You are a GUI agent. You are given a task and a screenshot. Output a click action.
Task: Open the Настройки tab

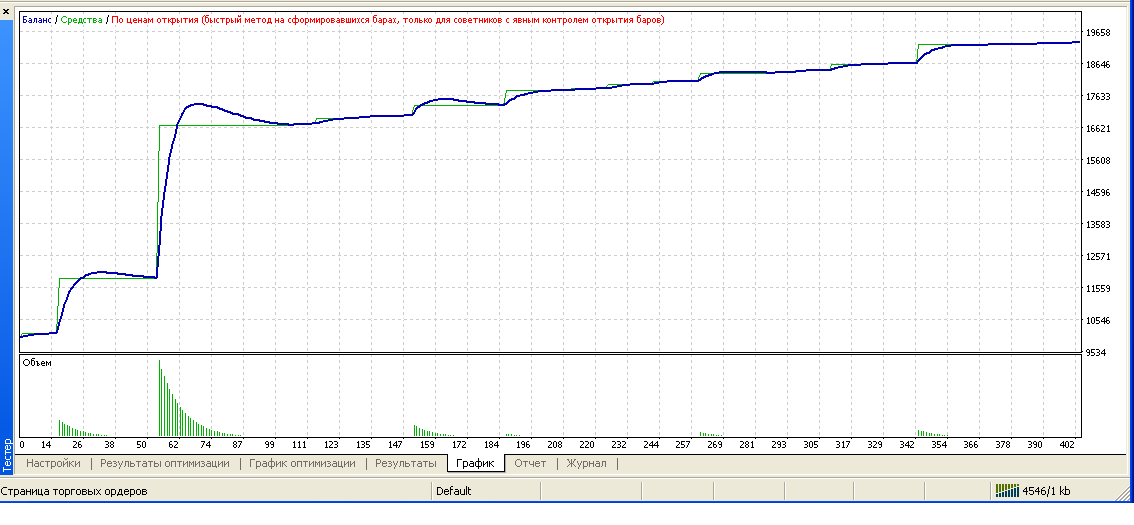pos(54,464)
